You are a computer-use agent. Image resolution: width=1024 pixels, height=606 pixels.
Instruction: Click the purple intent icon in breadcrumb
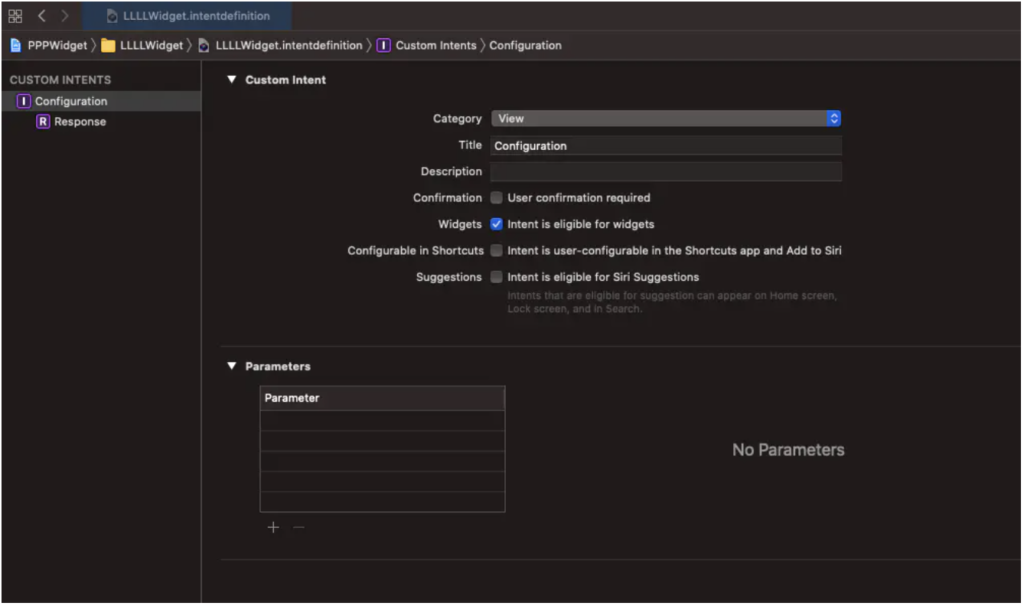click(x=383, y=46)
